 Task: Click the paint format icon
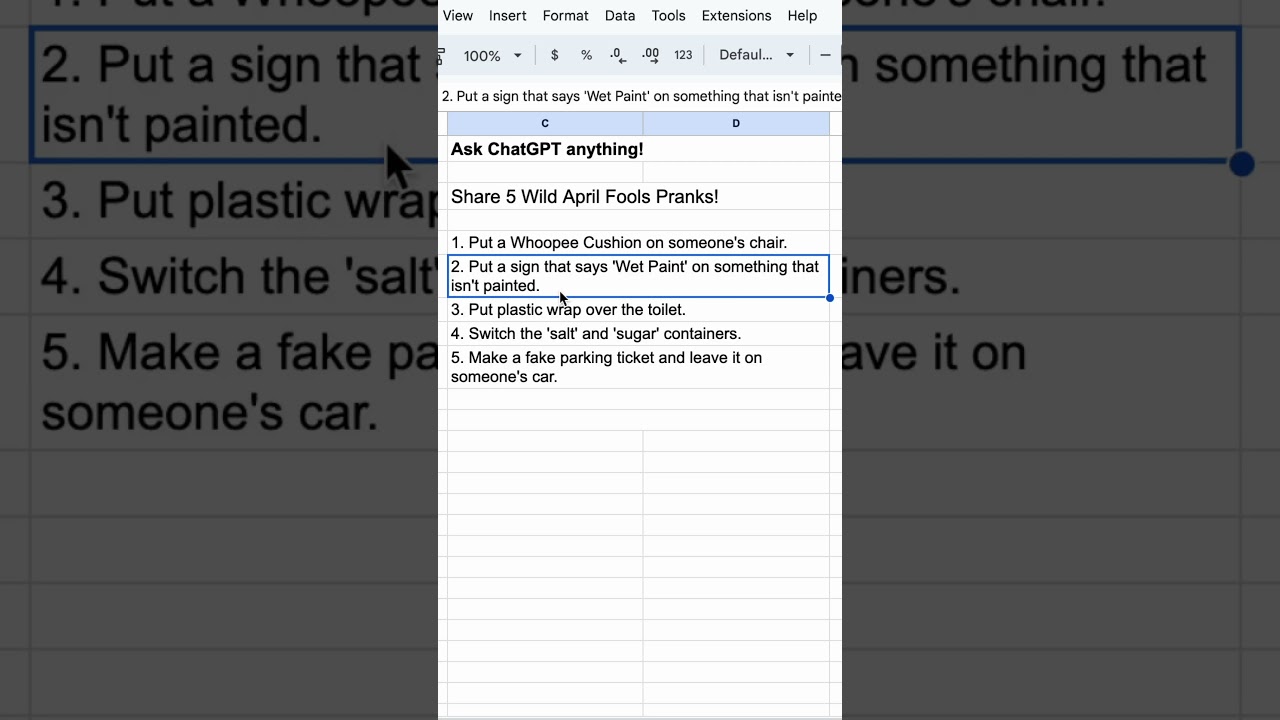tap(441, 56)
